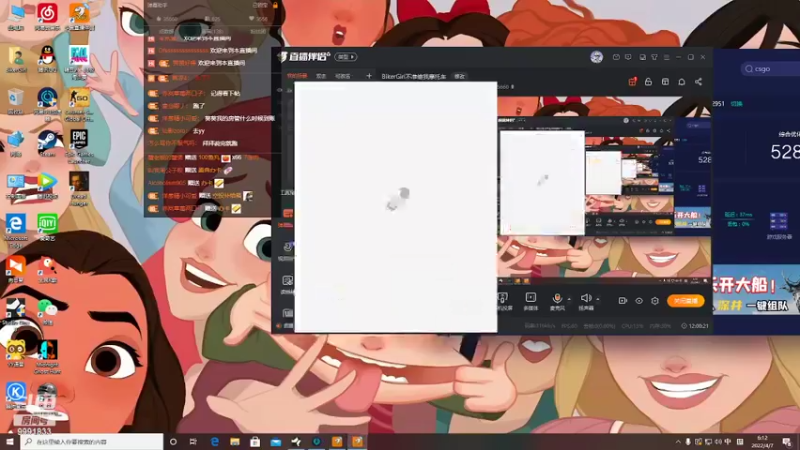Screen dimensions: 800x450
Task: Open Task View on the taskbar
Action: (x=193, y=442)
